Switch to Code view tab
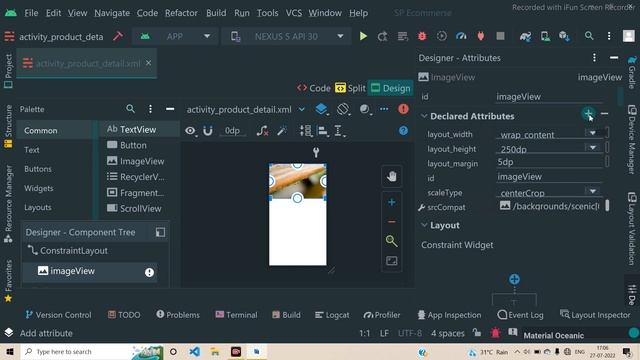Screen dimensions: 640x360 pos(313,88)
